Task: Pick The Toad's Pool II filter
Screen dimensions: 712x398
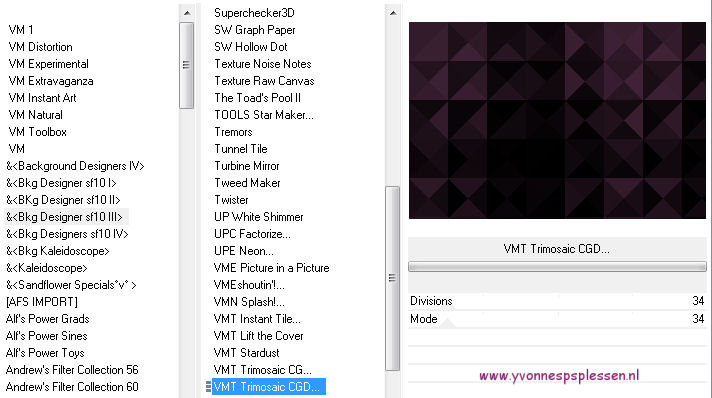Action: (257, 98)
